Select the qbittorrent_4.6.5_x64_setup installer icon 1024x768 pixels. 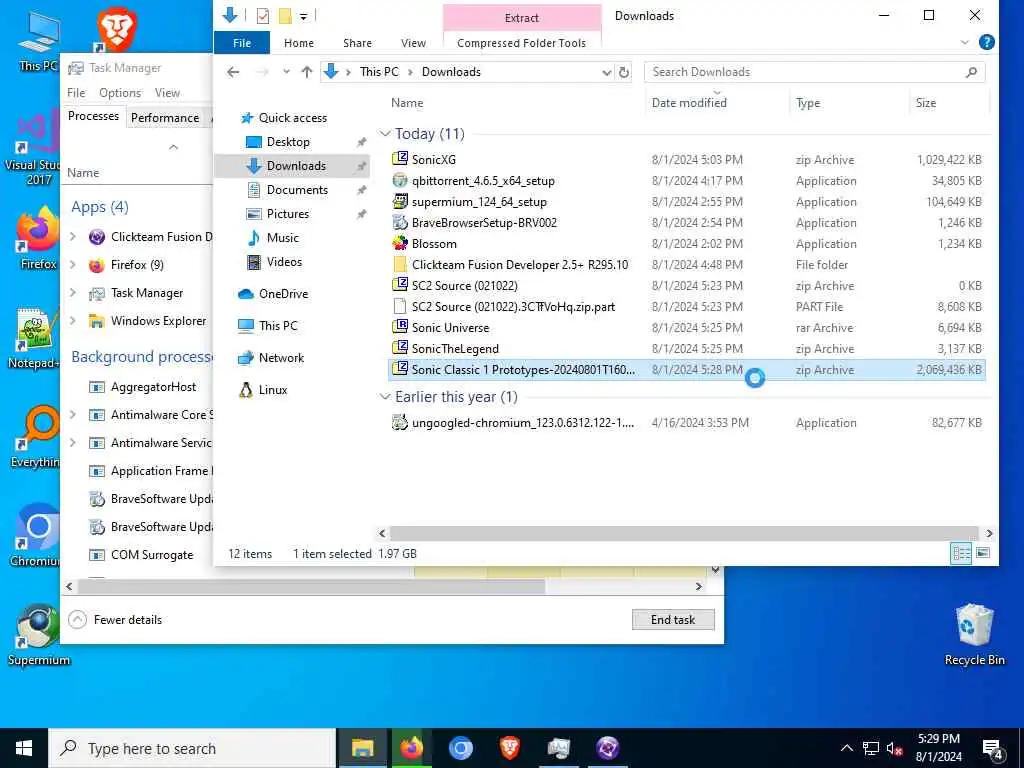point(400,180)
